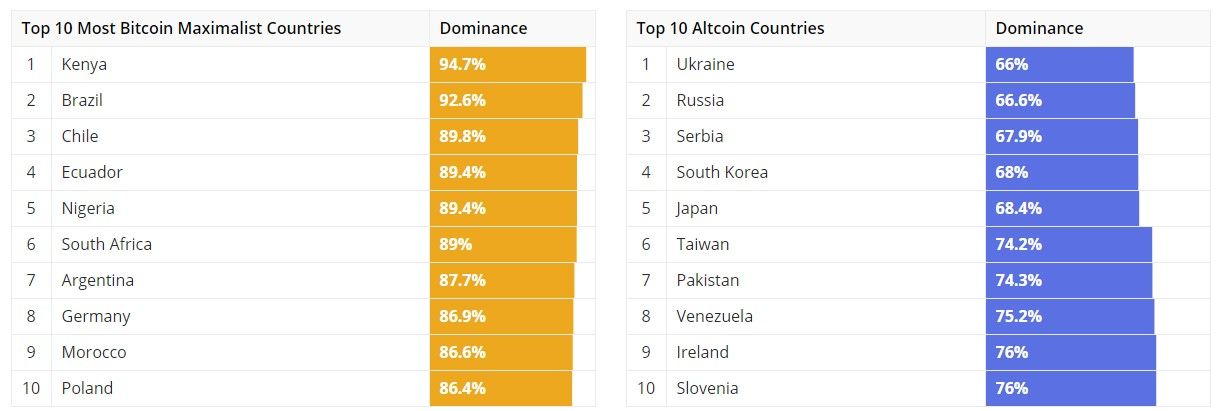1223x411 pixels.
Task: Click the 74.2% bar for Taiwan
Action: pos(1068,244)
